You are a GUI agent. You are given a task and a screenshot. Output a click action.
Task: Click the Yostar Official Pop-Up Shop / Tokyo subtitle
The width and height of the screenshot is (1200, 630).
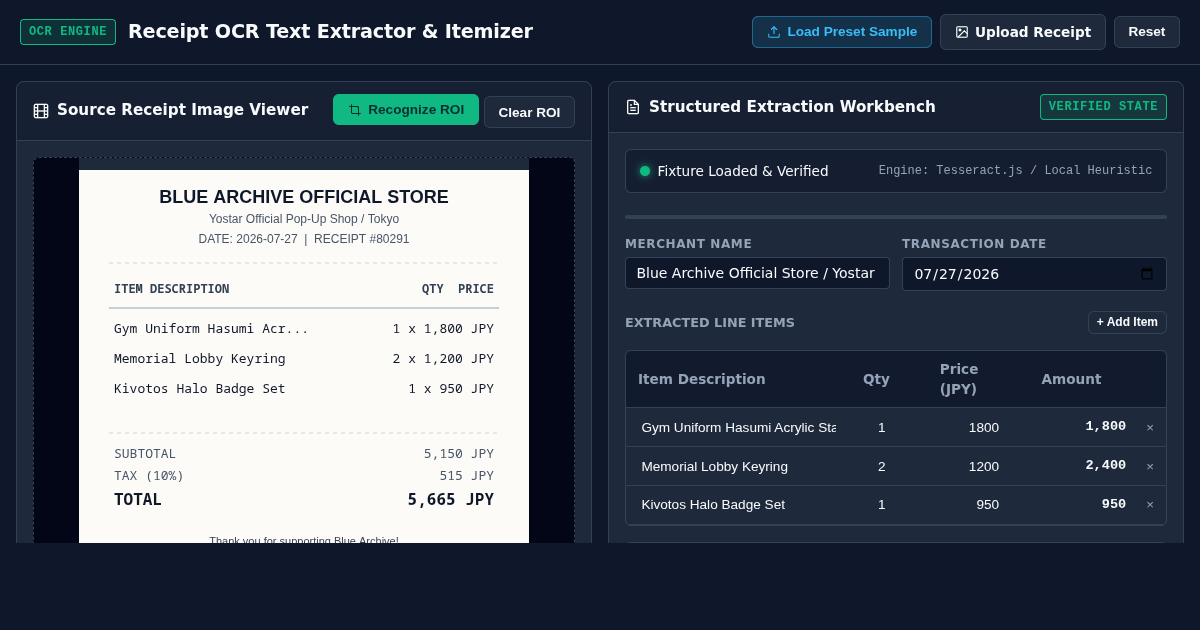[x=304, y=219]
